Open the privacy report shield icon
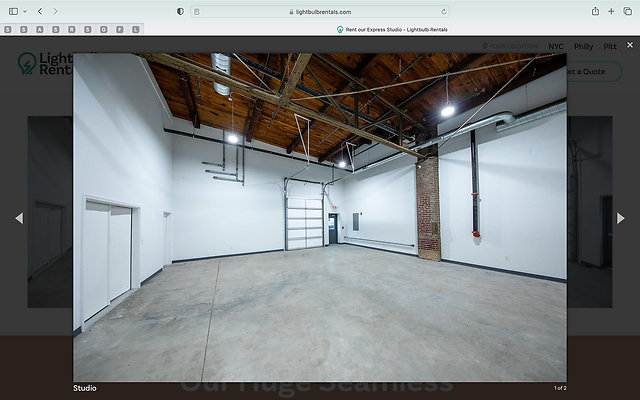The width and height of the screenshot is (640, 400). [180, 11]
